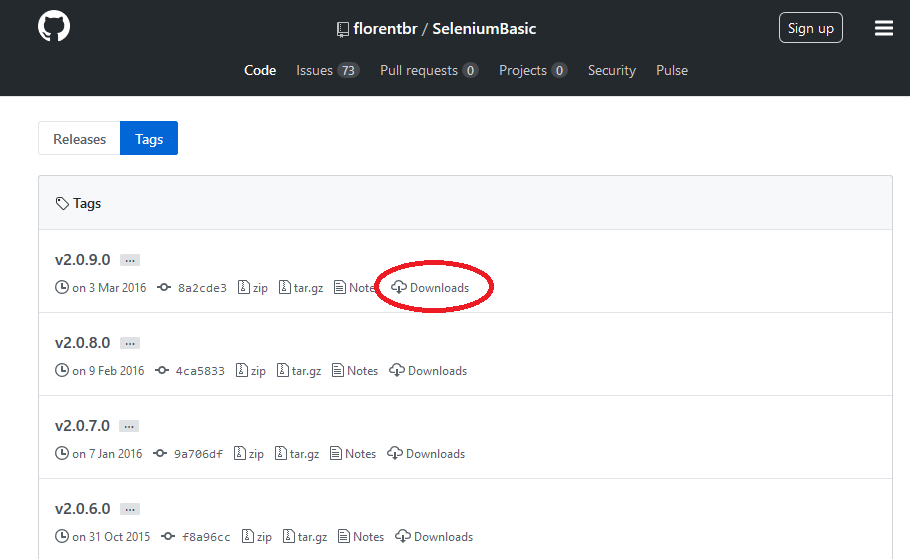Open commit 8a2cde3
This screenshot has width=910, height=559.
pos(202,288)
